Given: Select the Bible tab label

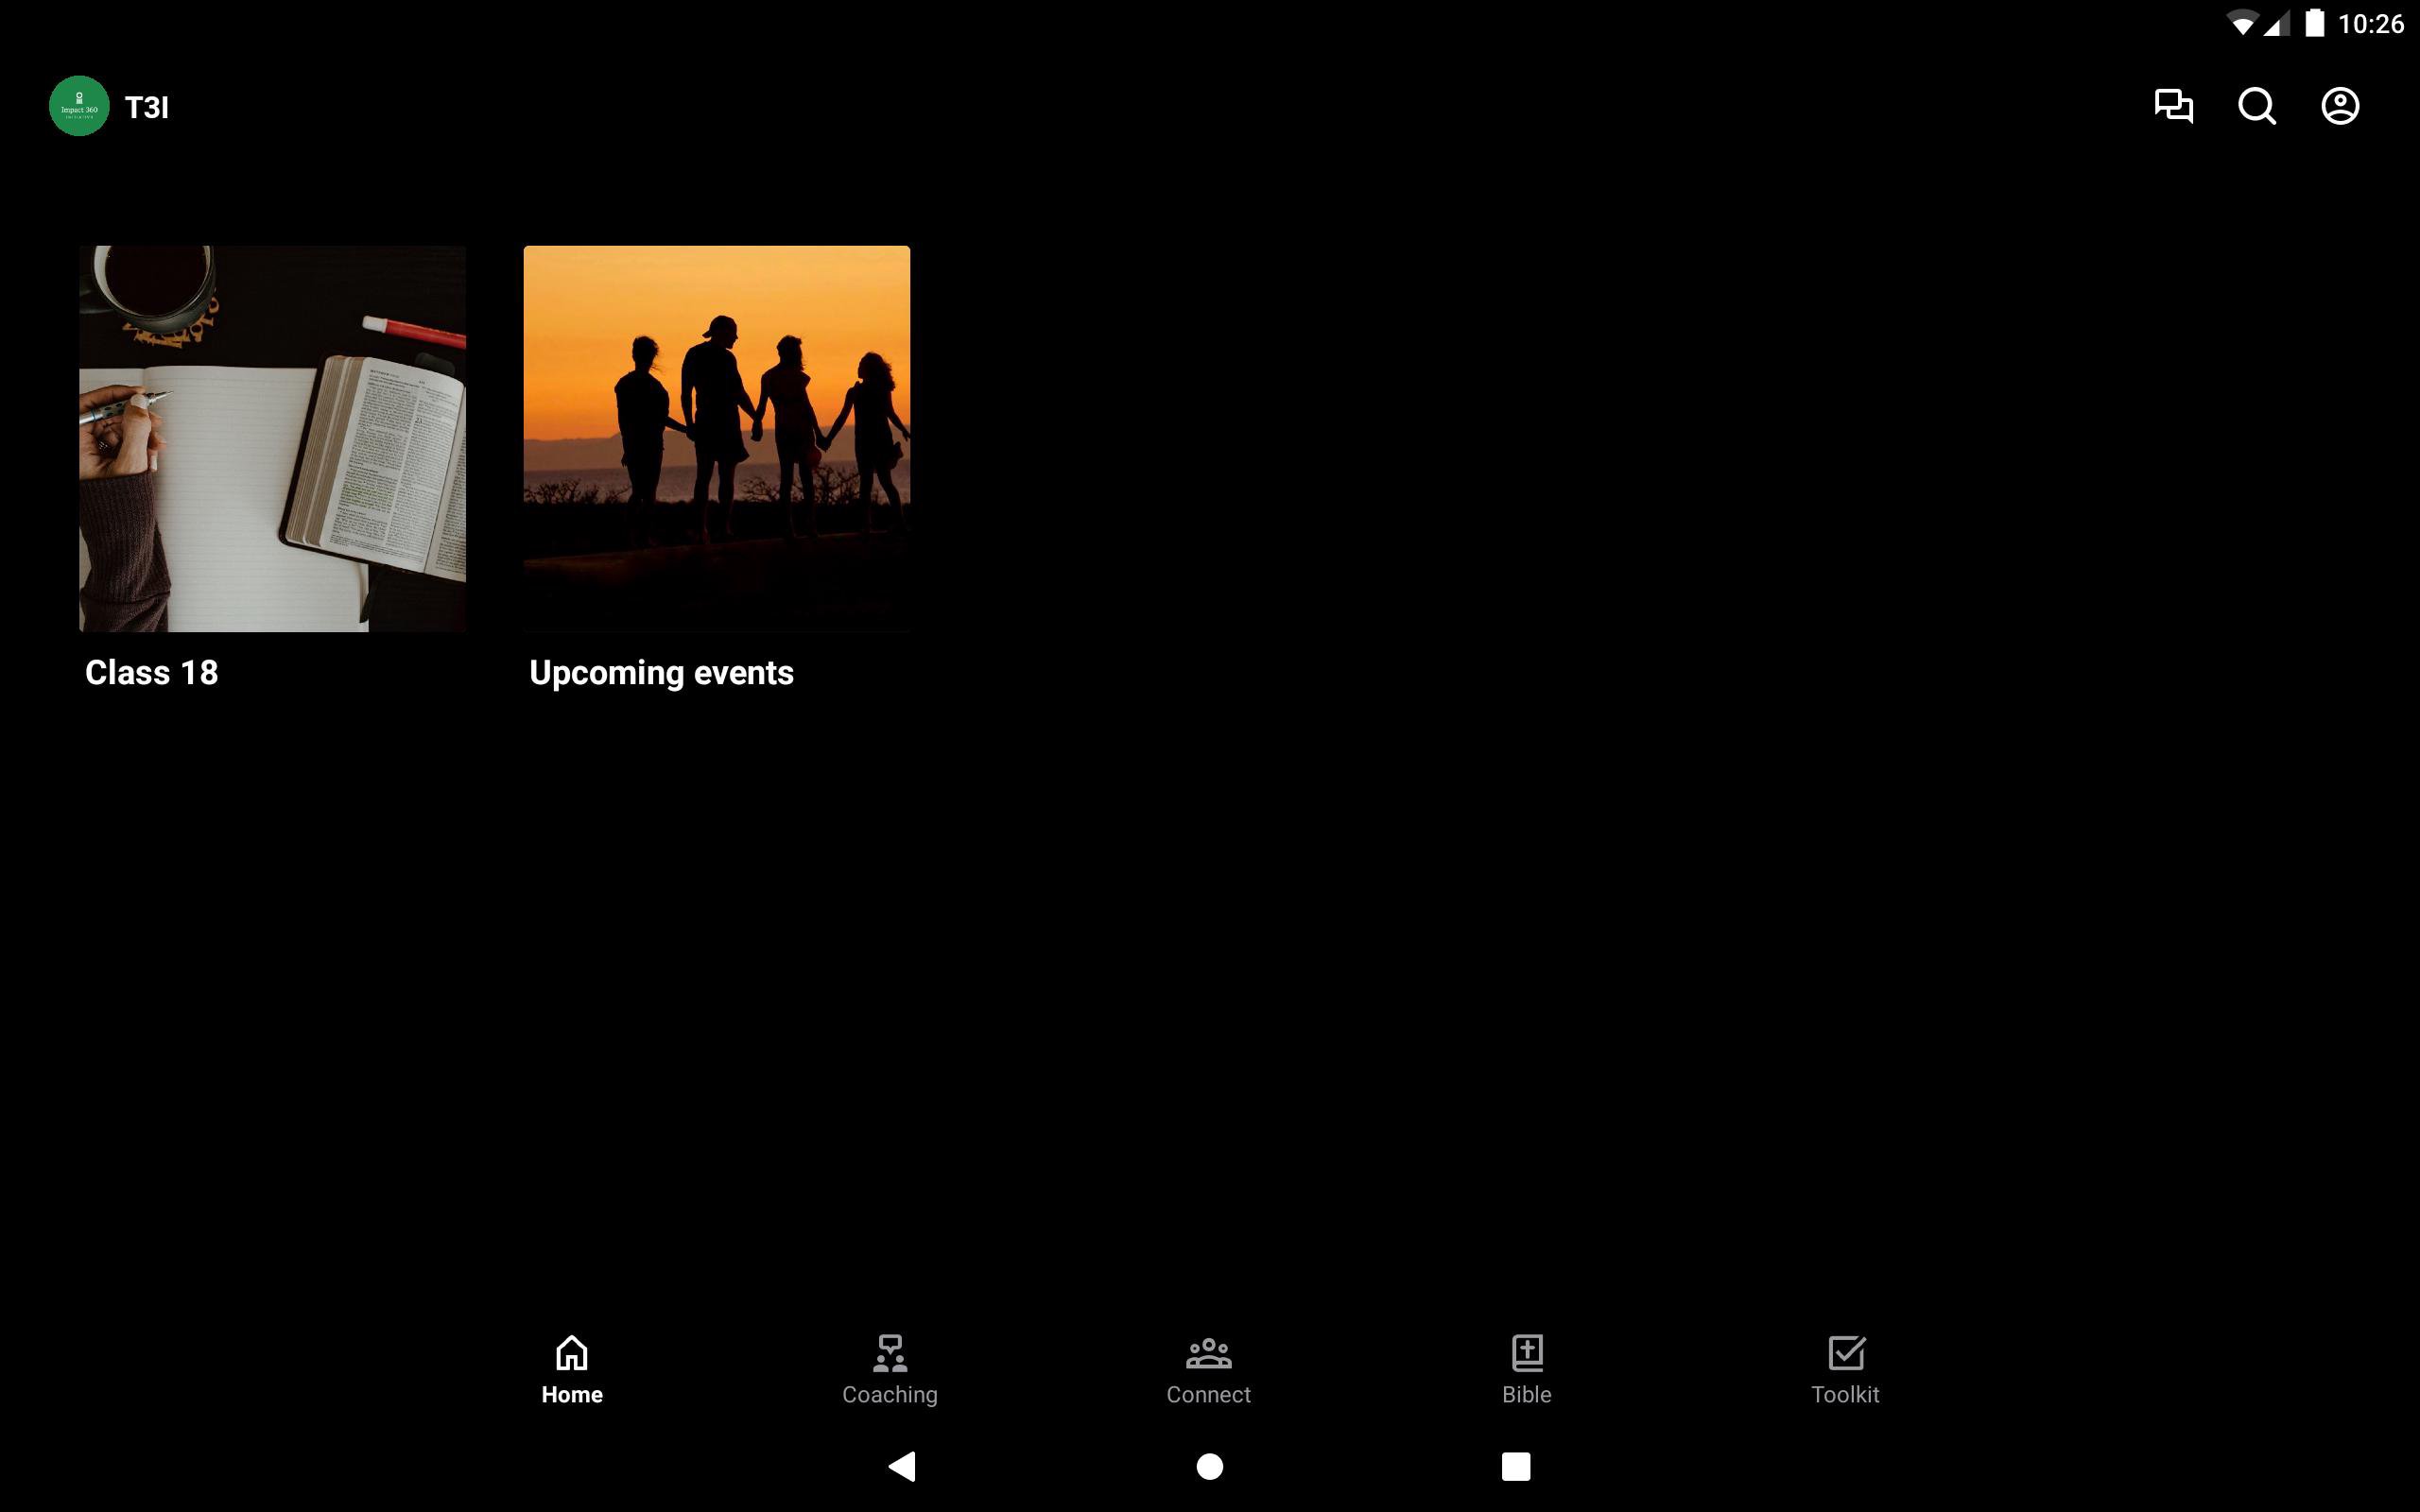Looking at the screenshot, I should coord(1527,1394).
